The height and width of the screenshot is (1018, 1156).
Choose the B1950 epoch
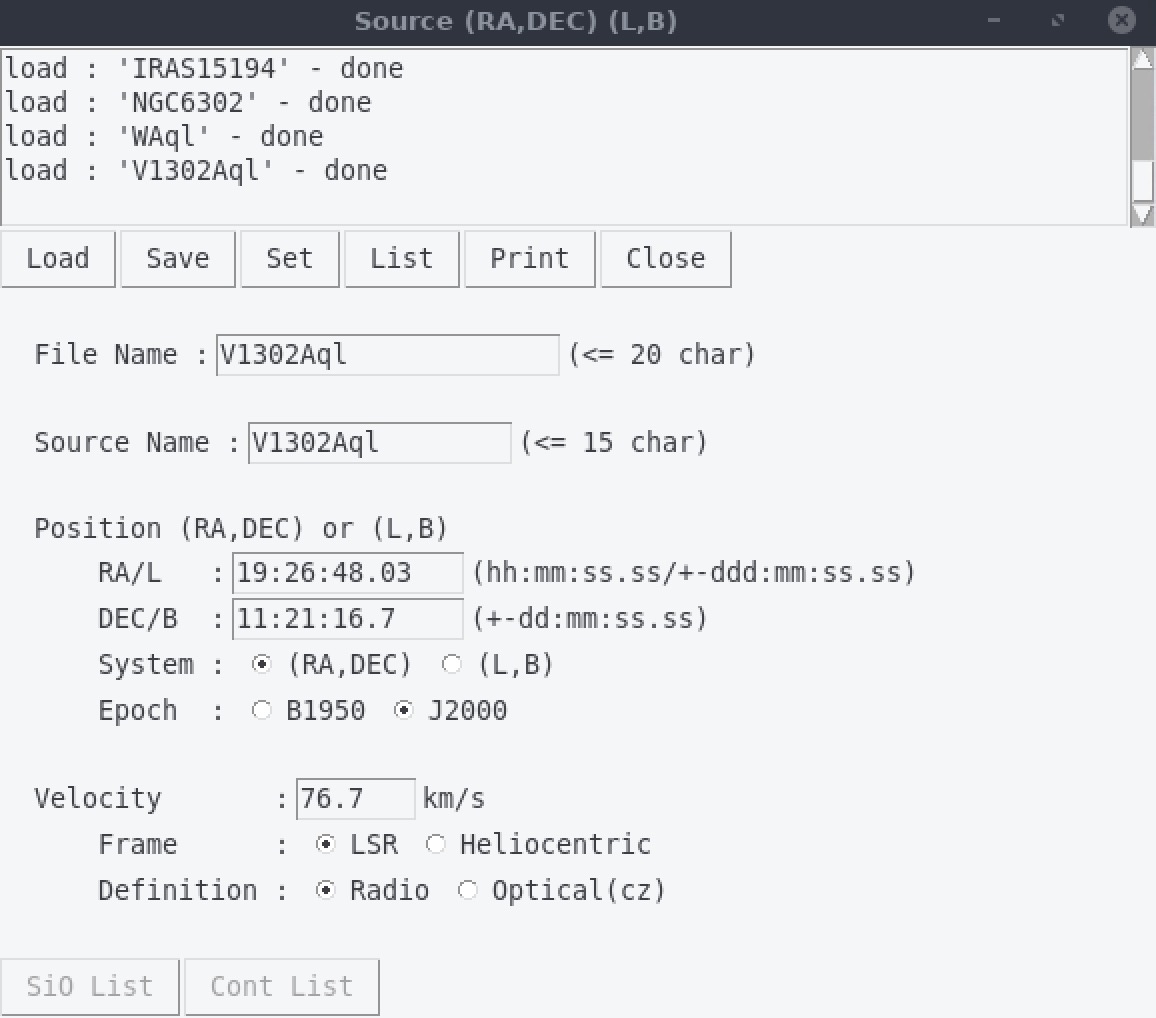262,711
